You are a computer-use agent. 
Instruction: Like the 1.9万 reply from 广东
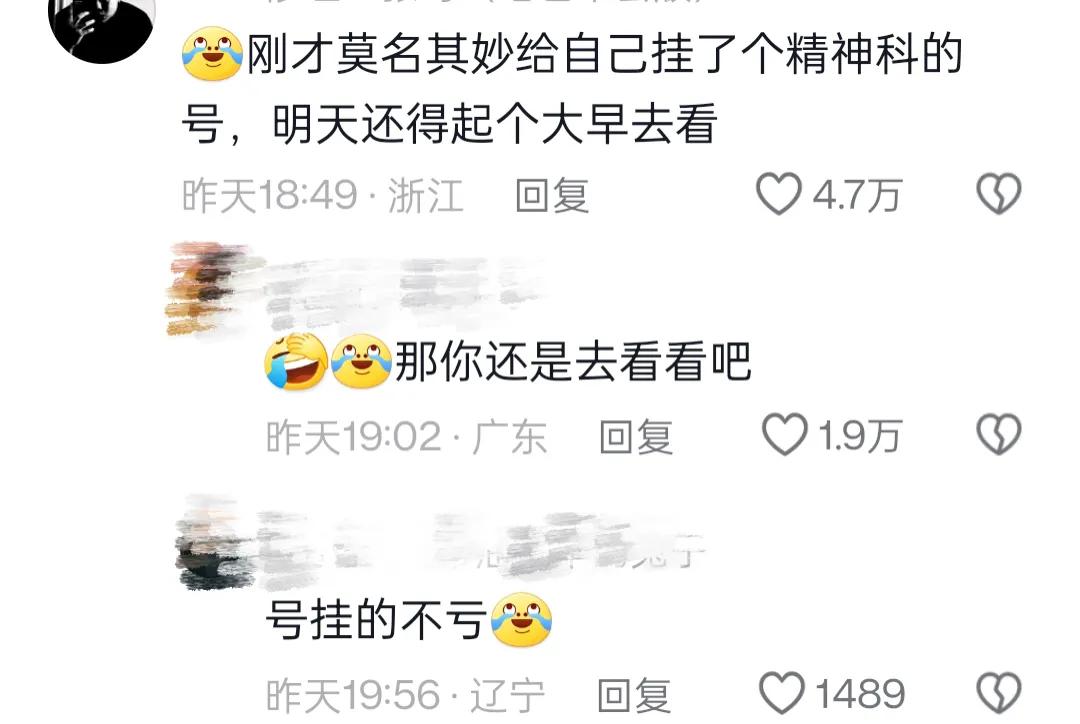click(784, 435)
